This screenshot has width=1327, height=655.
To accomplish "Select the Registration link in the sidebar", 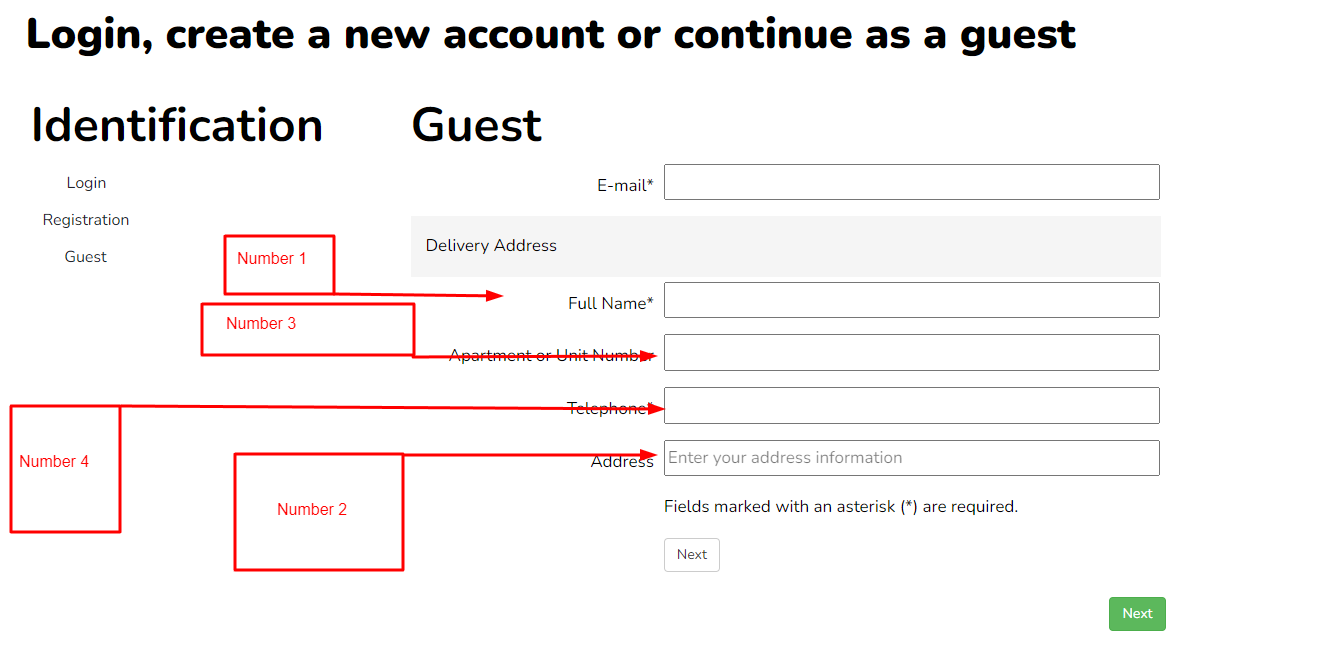I will tap(86, 220).
